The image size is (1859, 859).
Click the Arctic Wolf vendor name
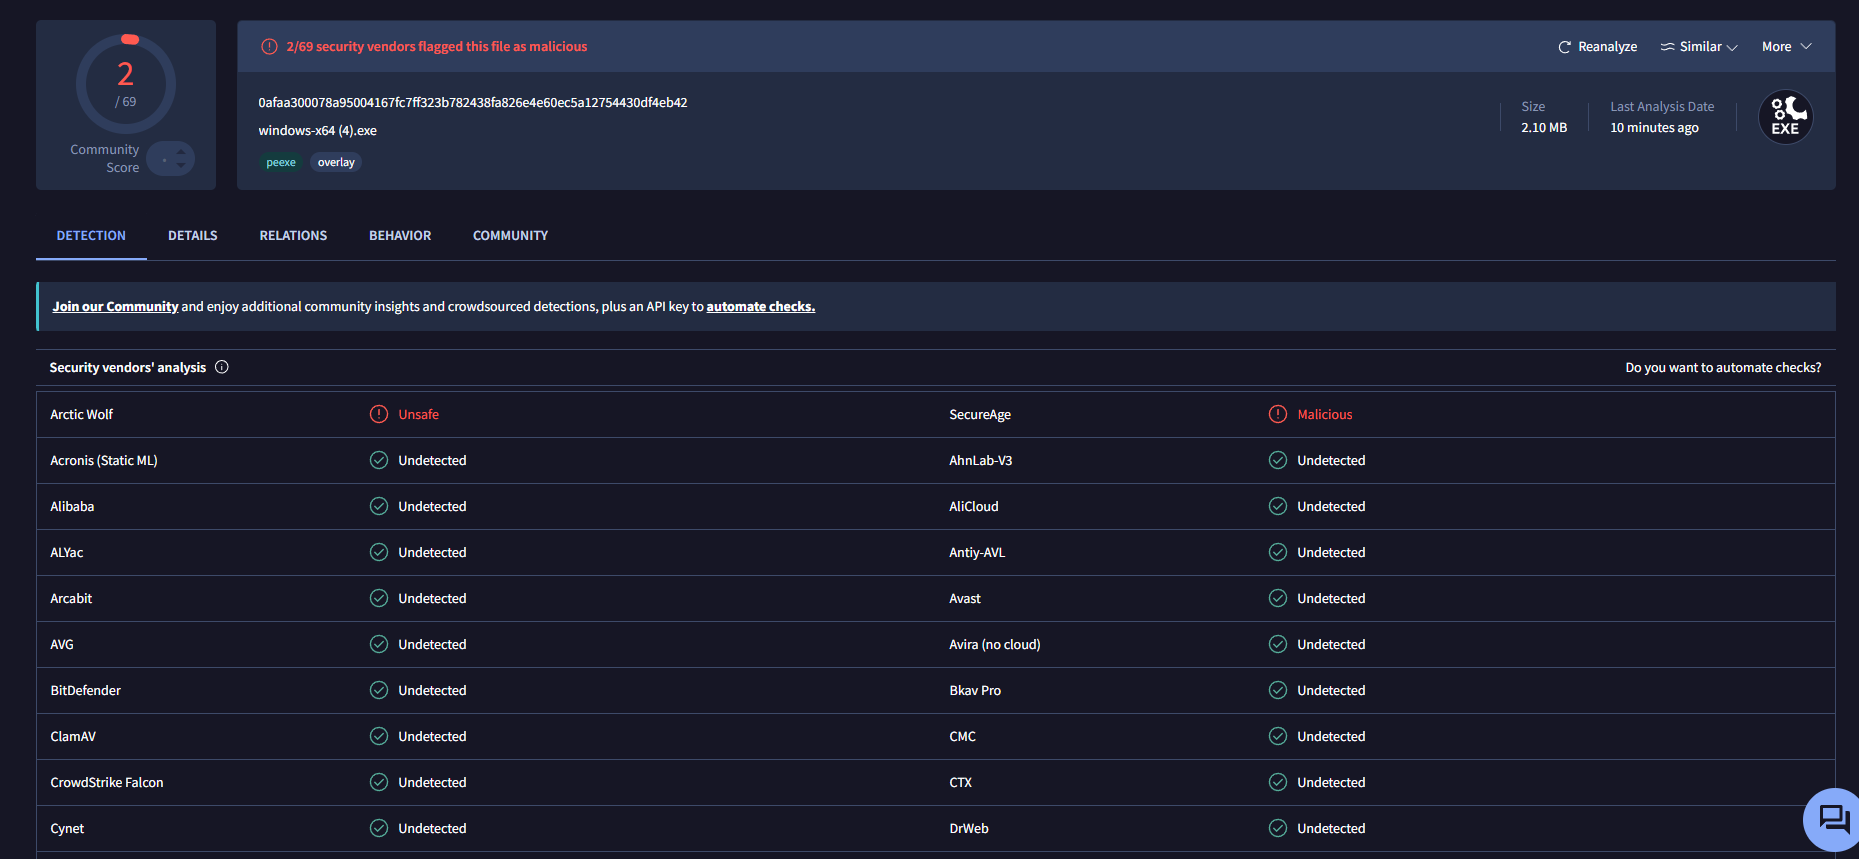point(82,415)
